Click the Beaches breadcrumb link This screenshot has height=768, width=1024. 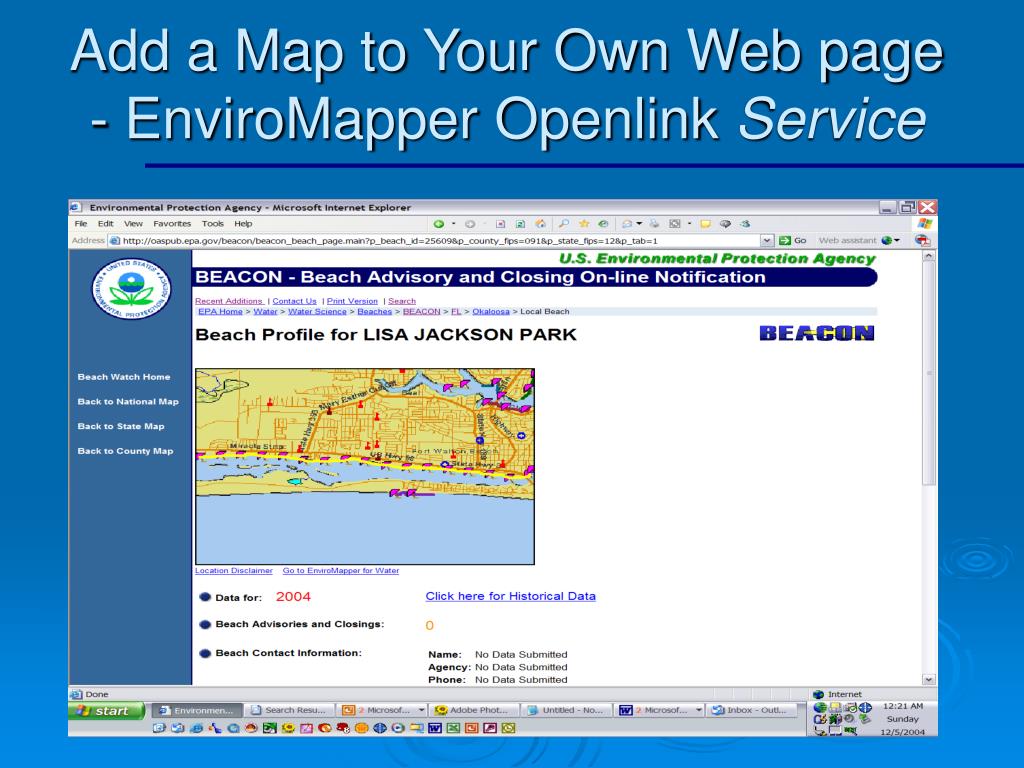pos(374,312)
